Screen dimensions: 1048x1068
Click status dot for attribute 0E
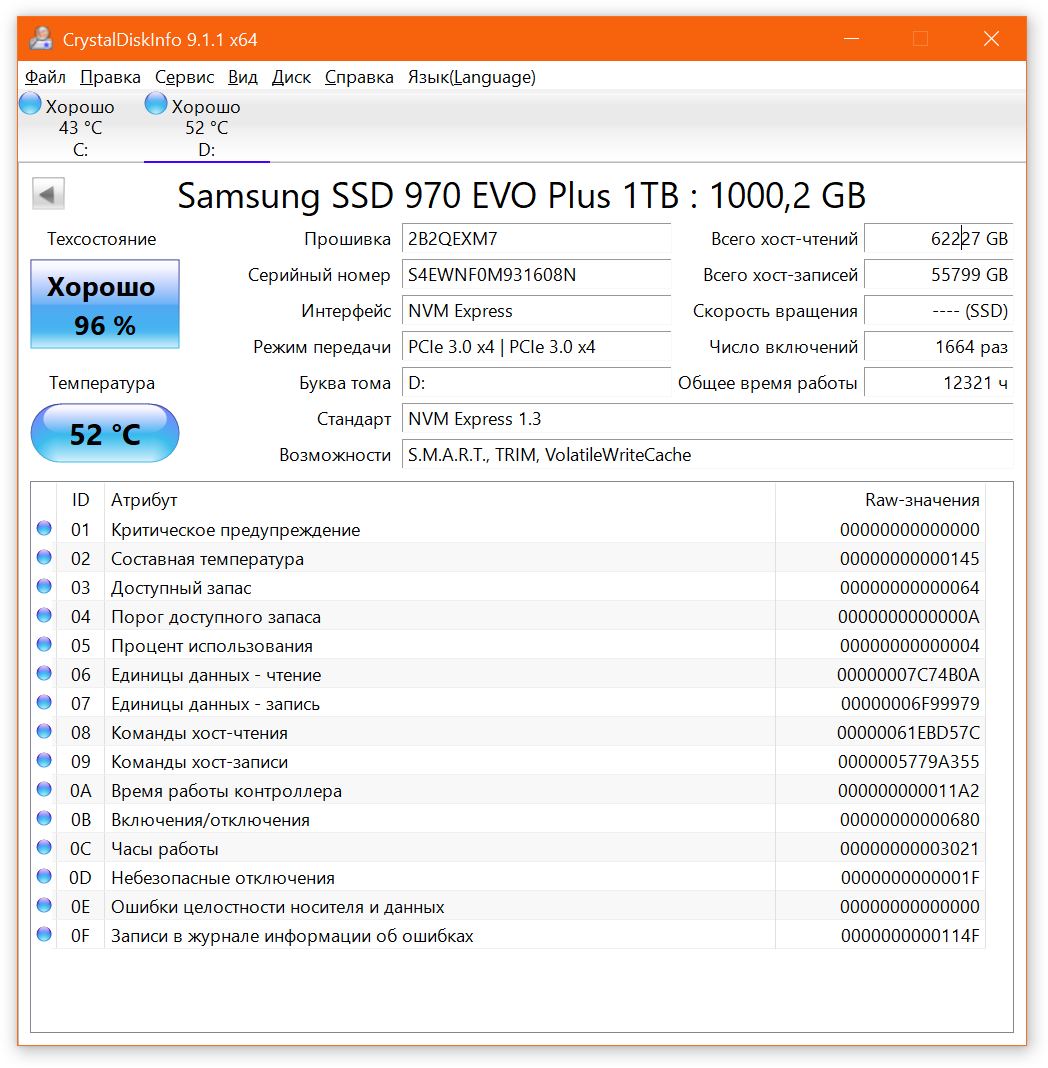click(44, 905)
